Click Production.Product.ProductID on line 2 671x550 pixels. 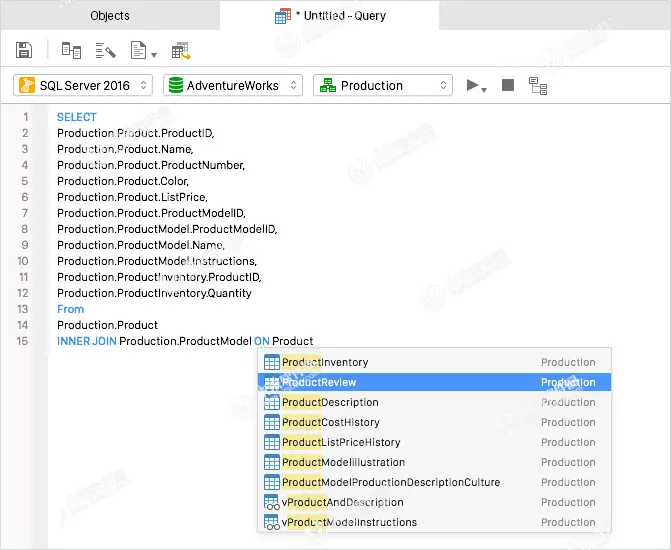[x=136, y=133]
